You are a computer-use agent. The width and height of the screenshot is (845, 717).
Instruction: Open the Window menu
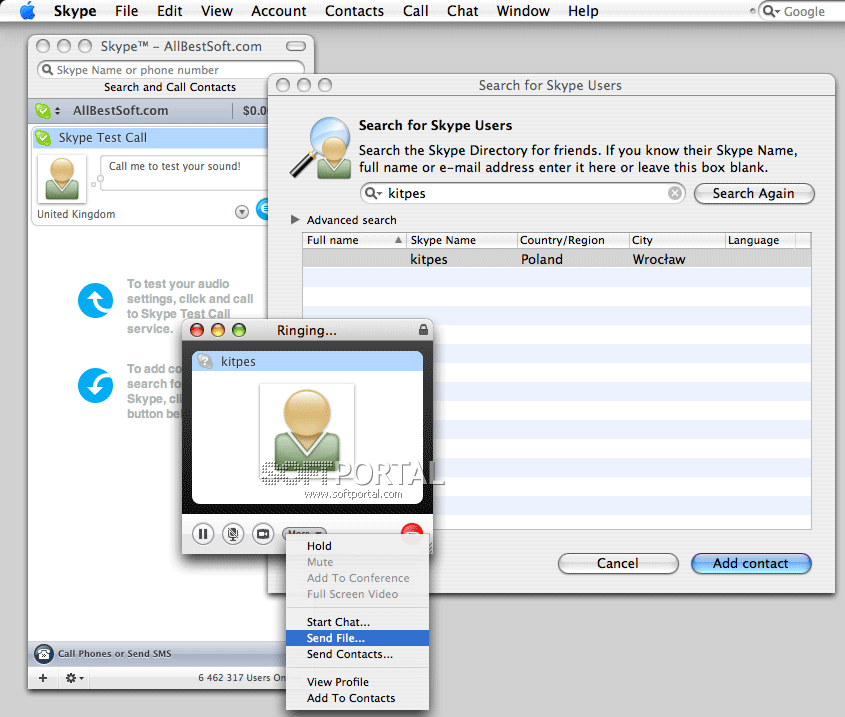(x=523, y=11)
